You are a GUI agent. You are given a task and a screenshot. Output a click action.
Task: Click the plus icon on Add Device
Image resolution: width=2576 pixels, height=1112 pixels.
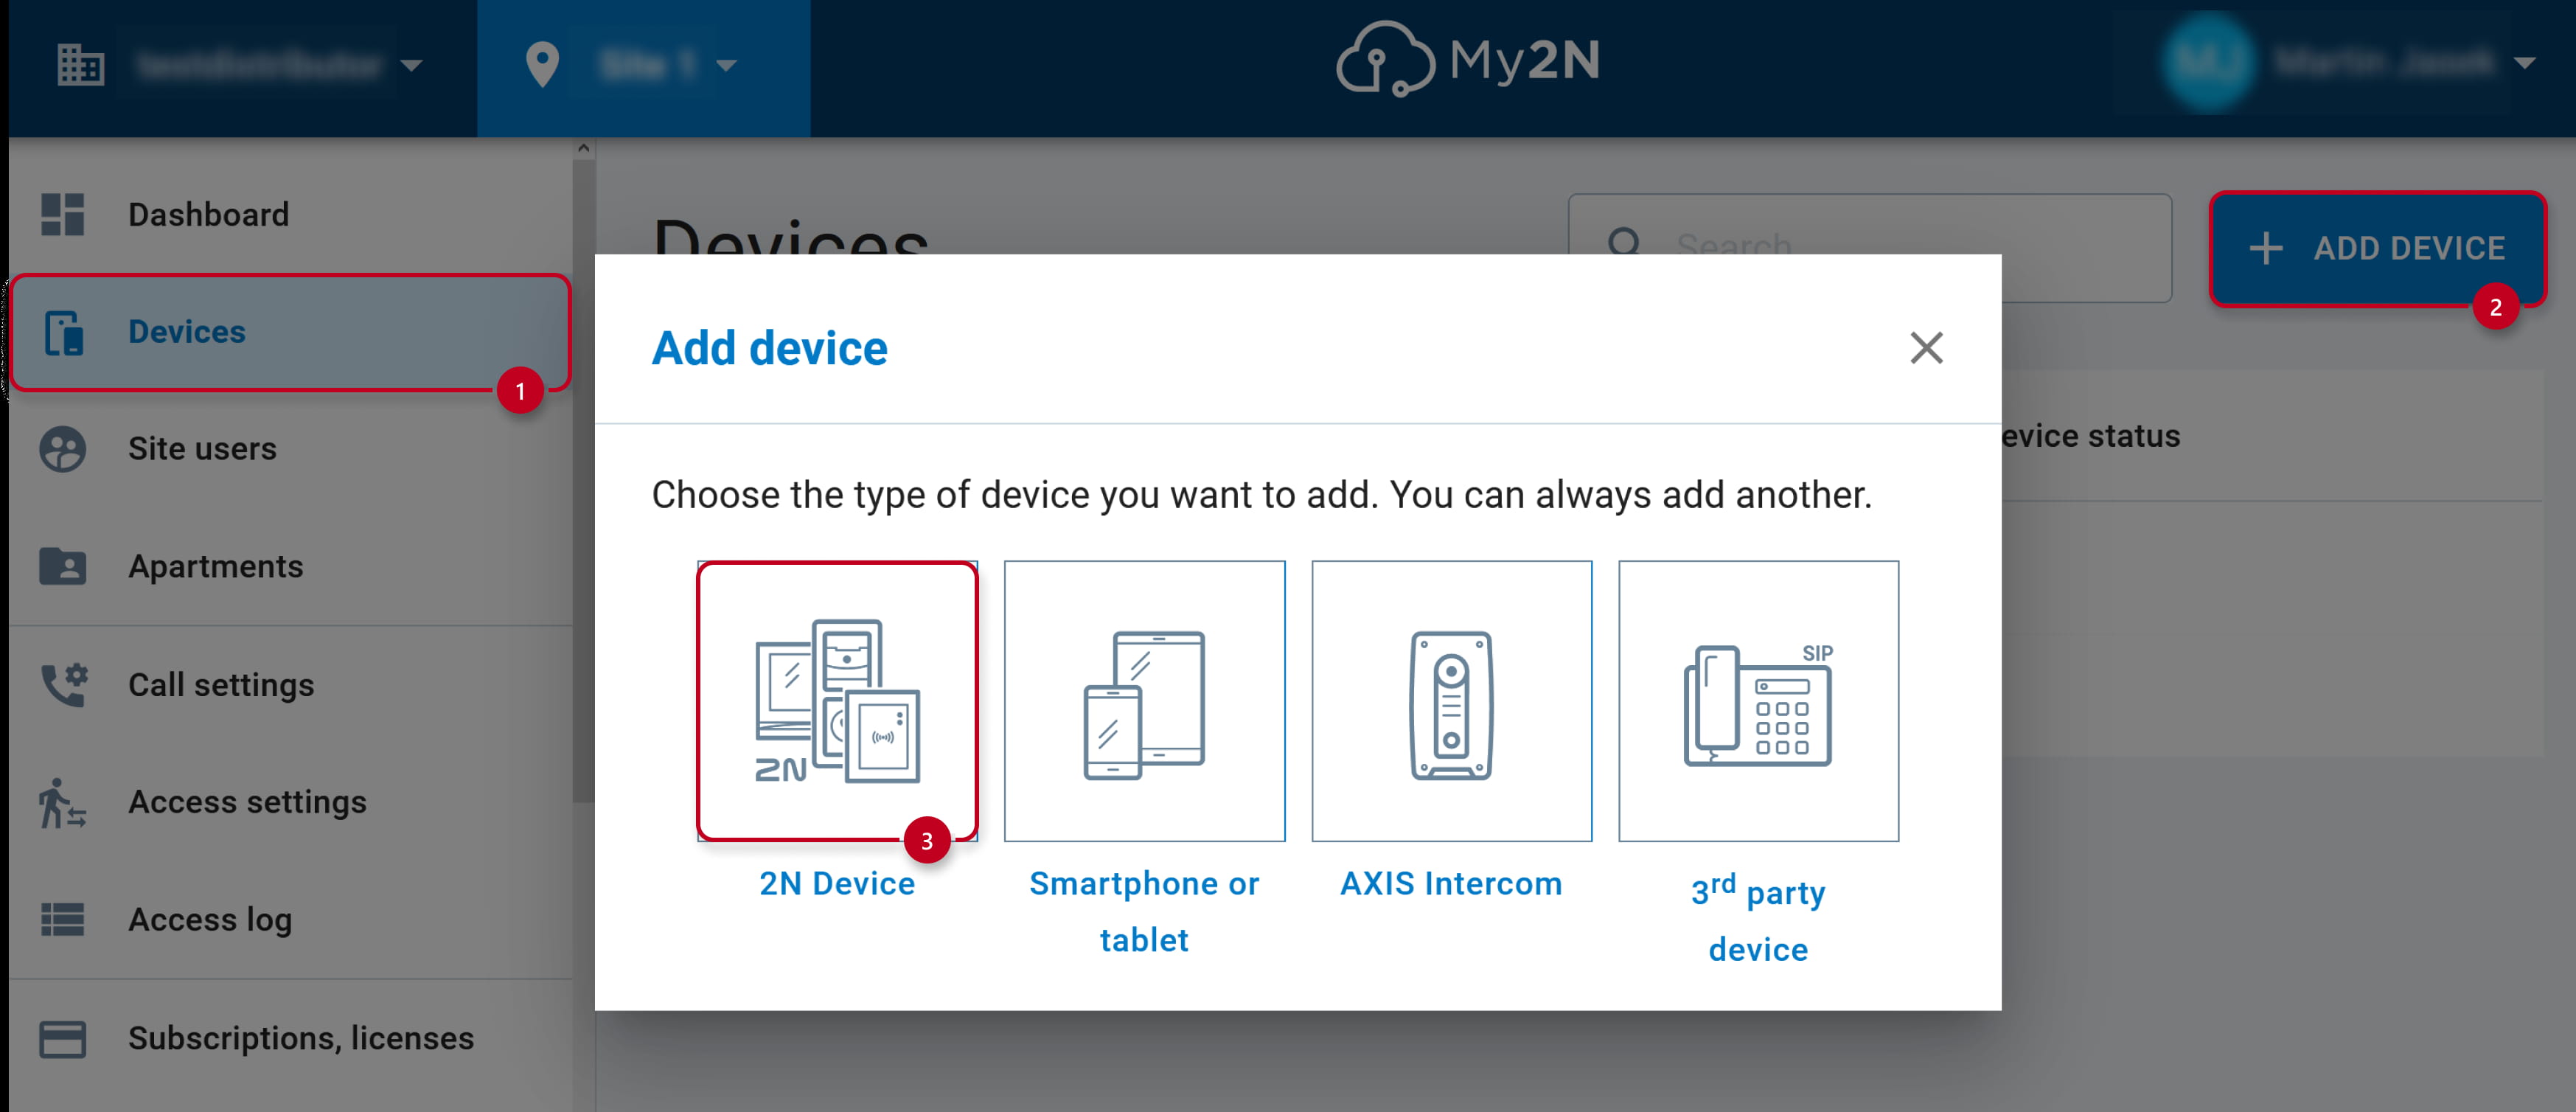tap(2265, 248)
